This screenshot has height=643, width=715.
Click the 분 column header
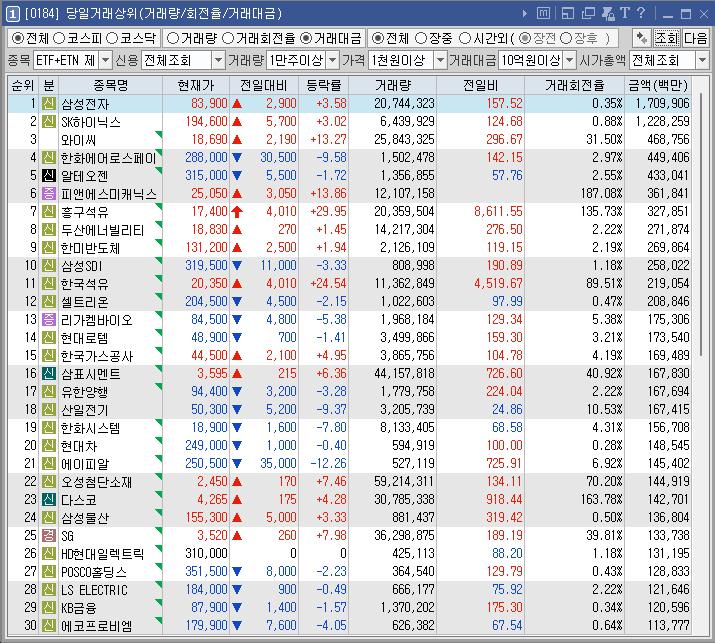[x=49, y=85]
